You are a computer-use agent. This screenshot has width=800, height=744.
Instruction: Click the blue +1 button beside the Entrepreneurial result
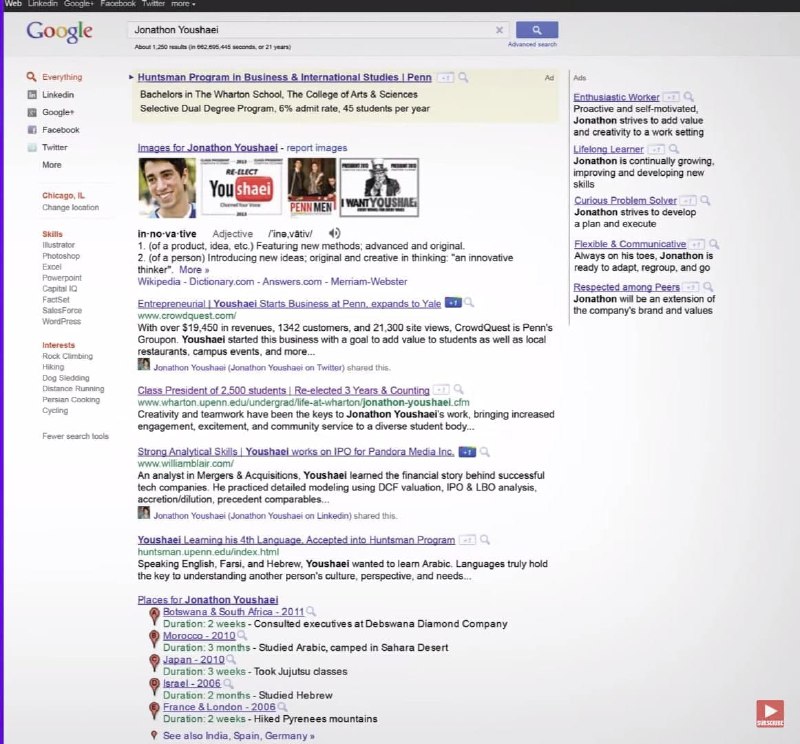453,303
